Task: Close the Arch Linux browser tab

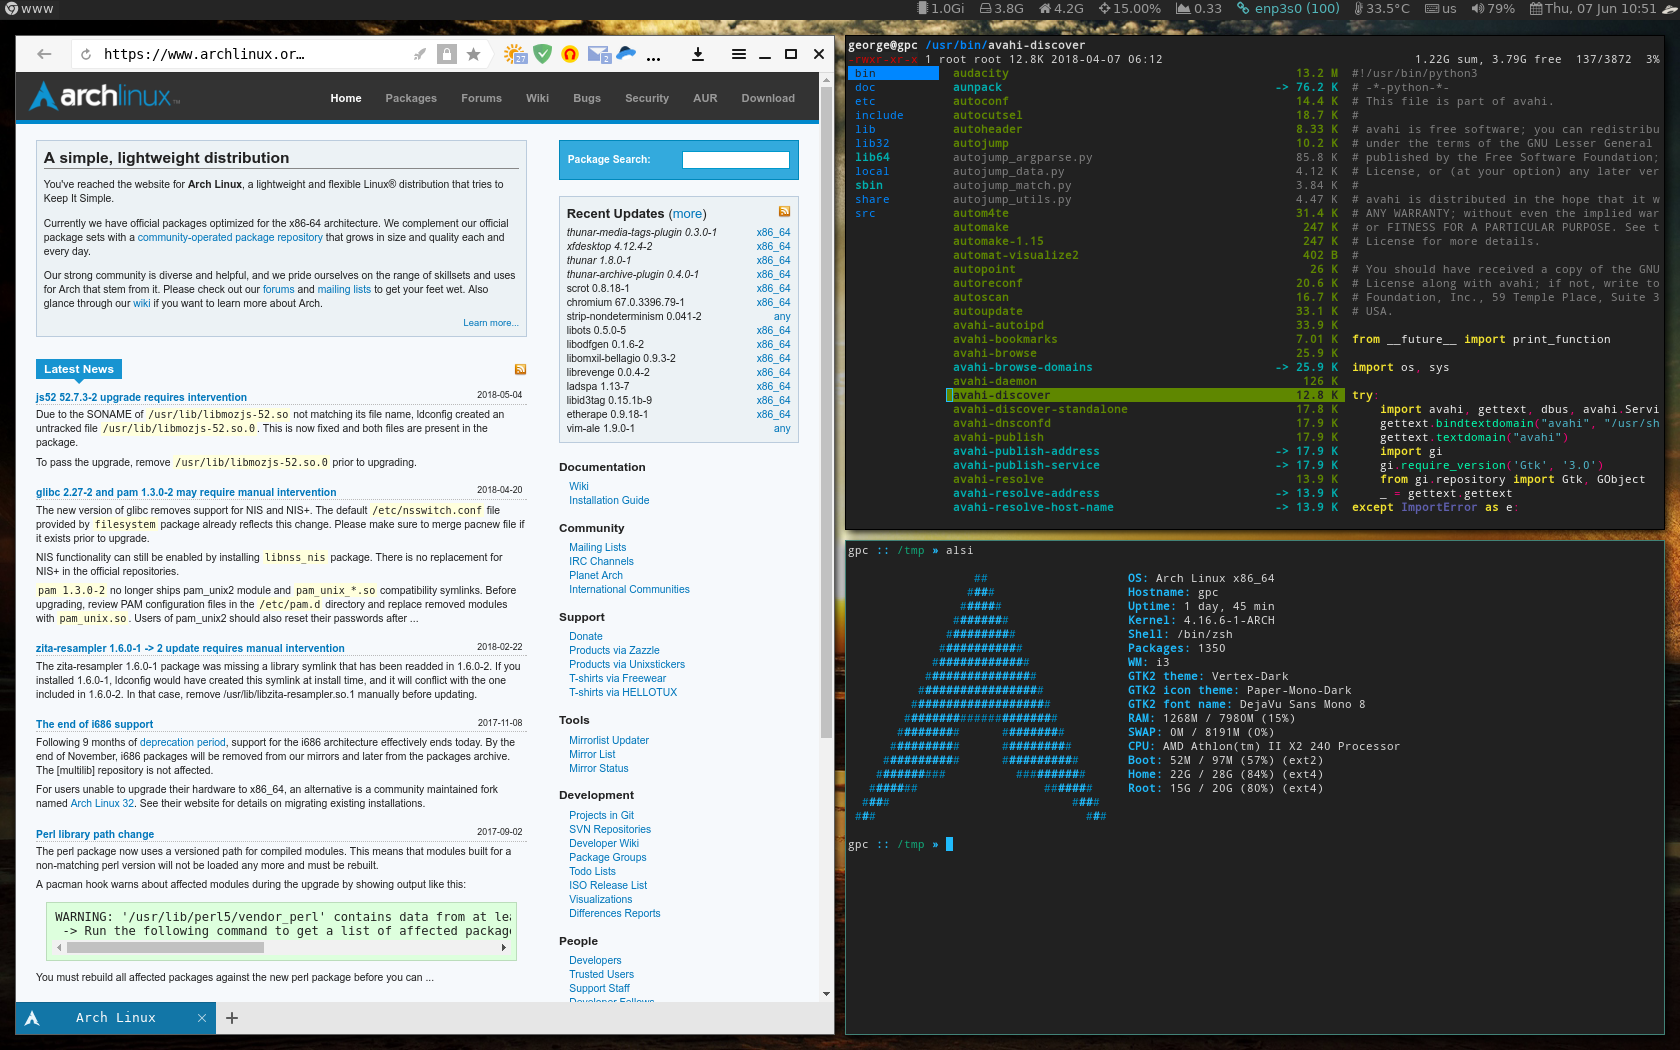Action: click(201, 1018)
